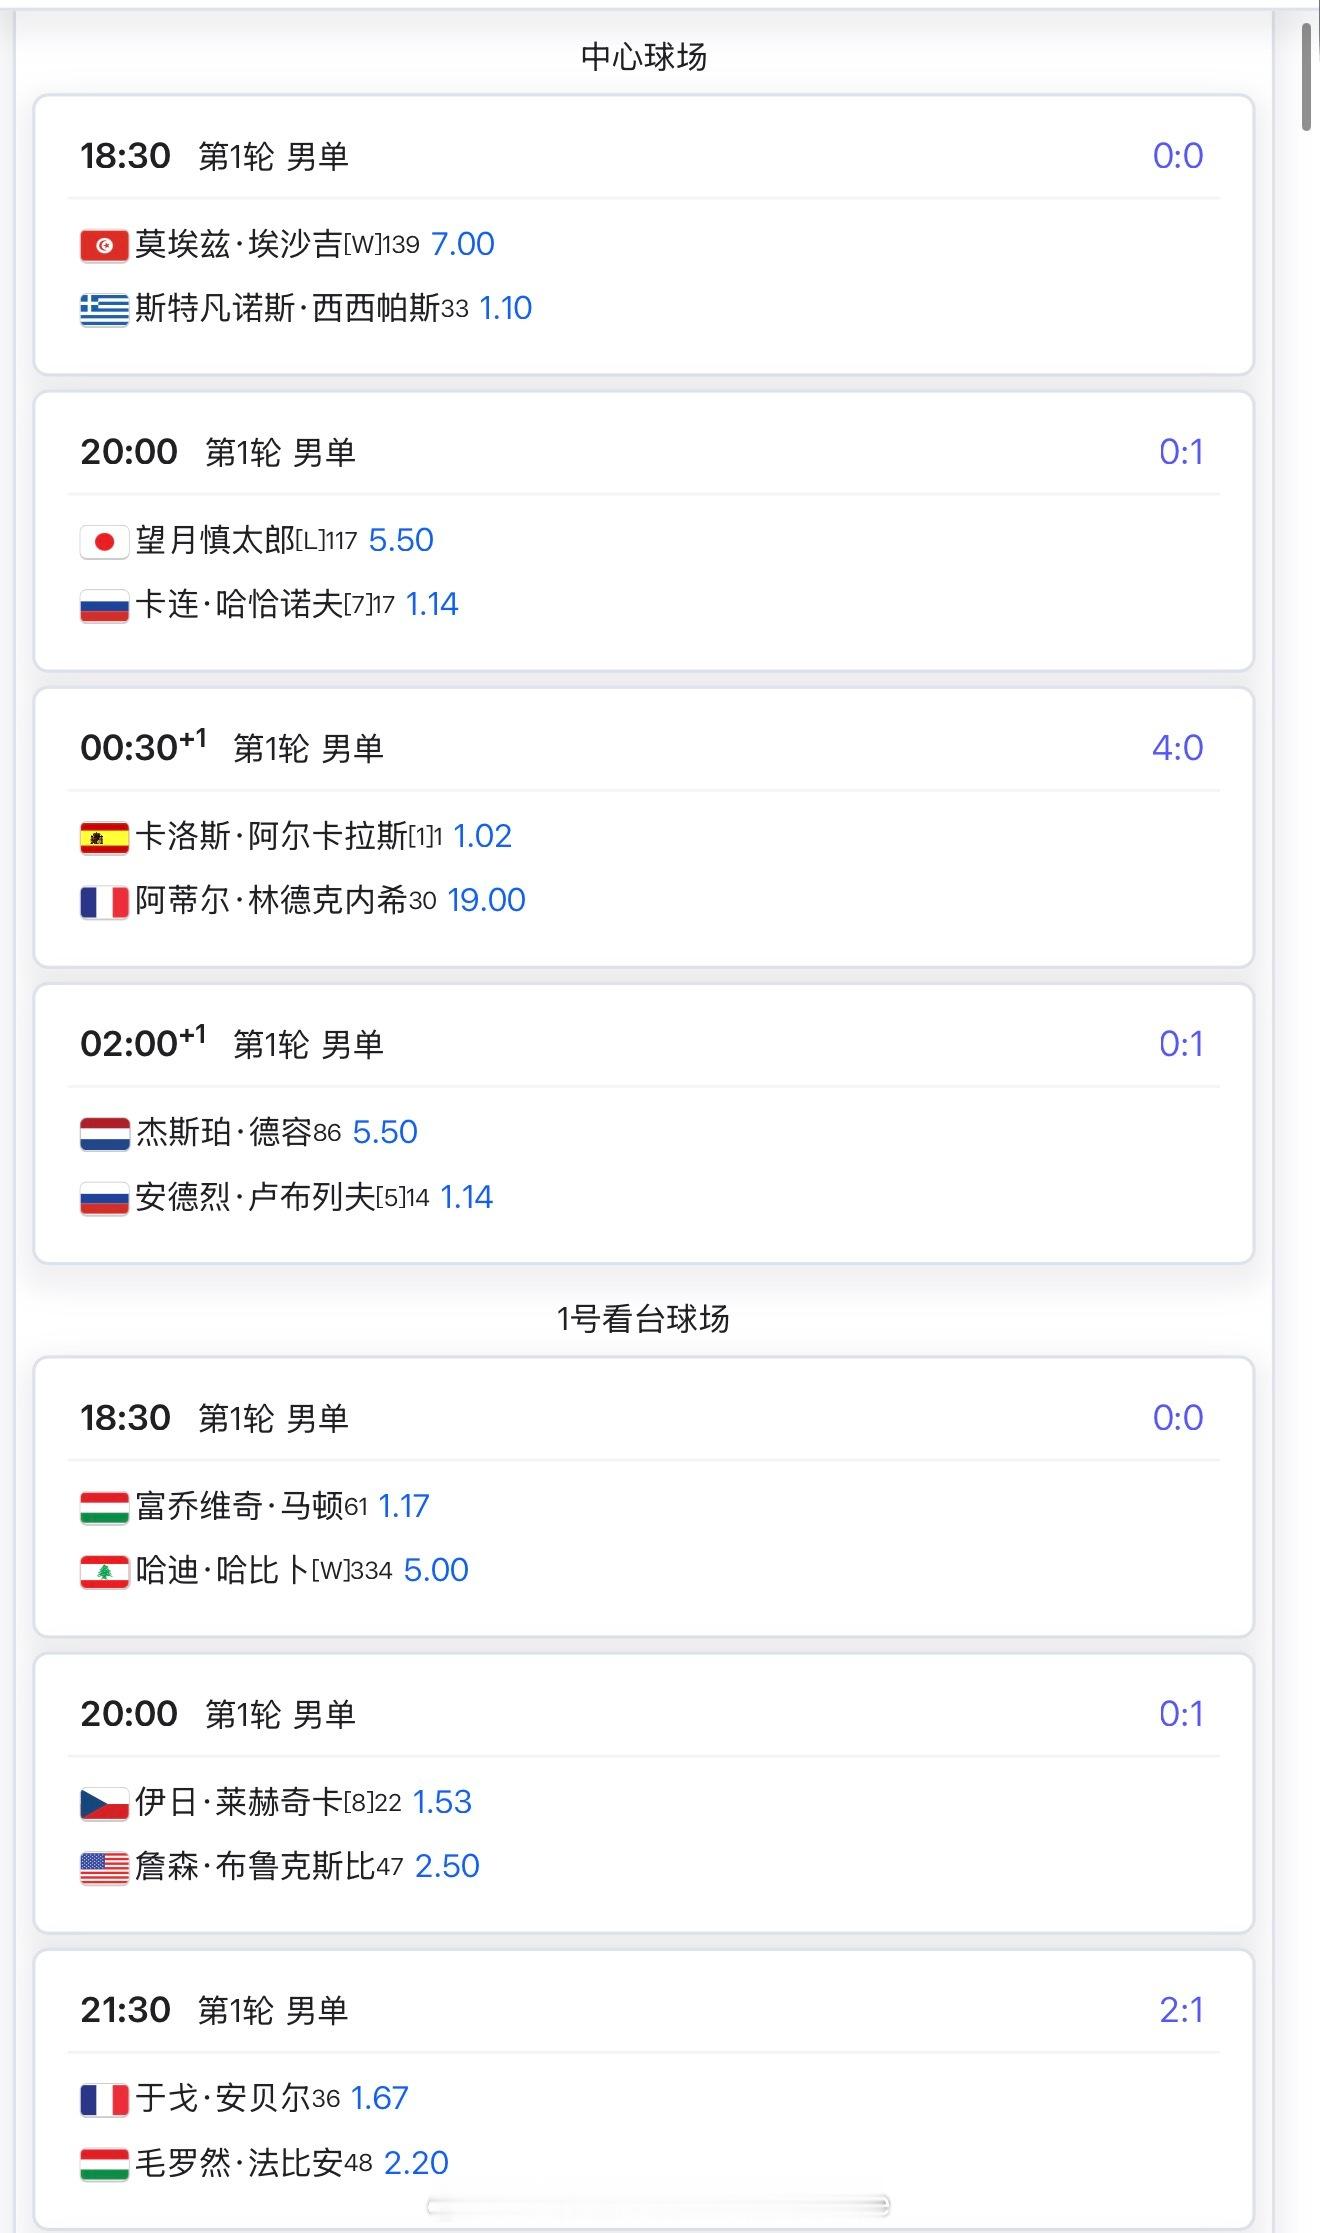Click the vertical scrollbar thumb at right

1306,77
